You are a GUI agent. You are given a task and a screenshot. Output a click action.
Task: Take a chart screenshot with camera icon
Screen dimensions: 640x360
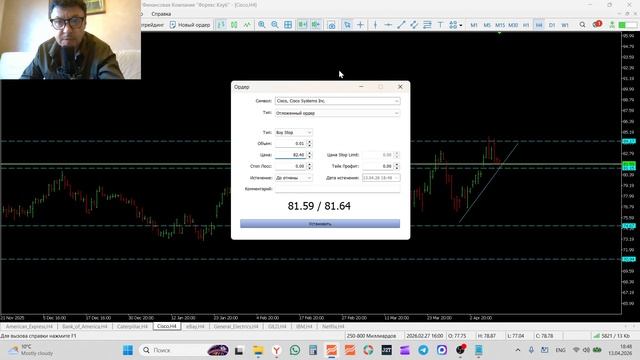pyautogui.click(x=332, y=25)
